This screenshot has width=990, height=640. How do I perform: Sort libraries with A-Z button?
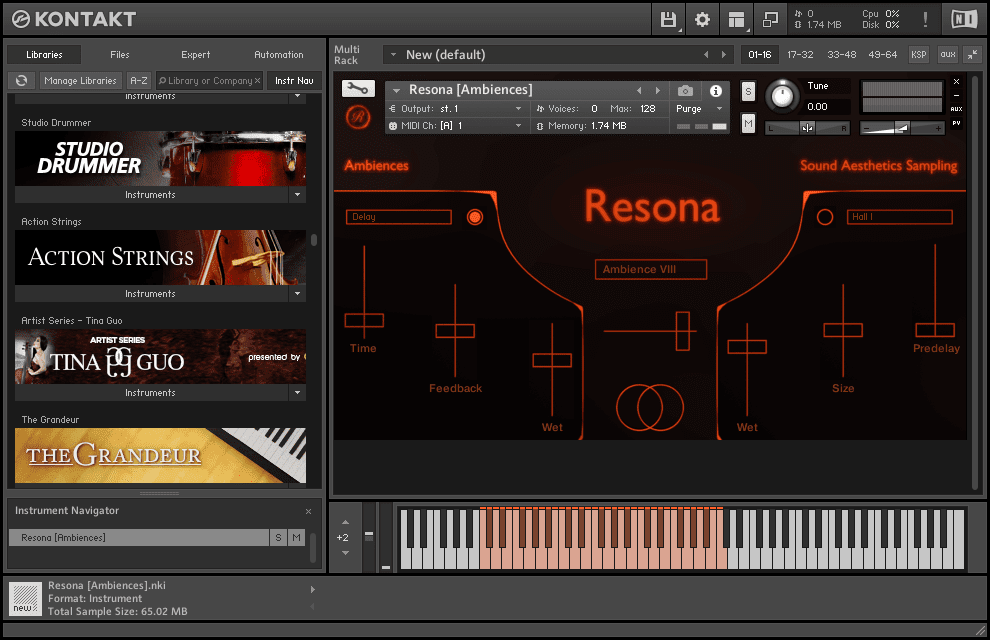click(138, 81)
